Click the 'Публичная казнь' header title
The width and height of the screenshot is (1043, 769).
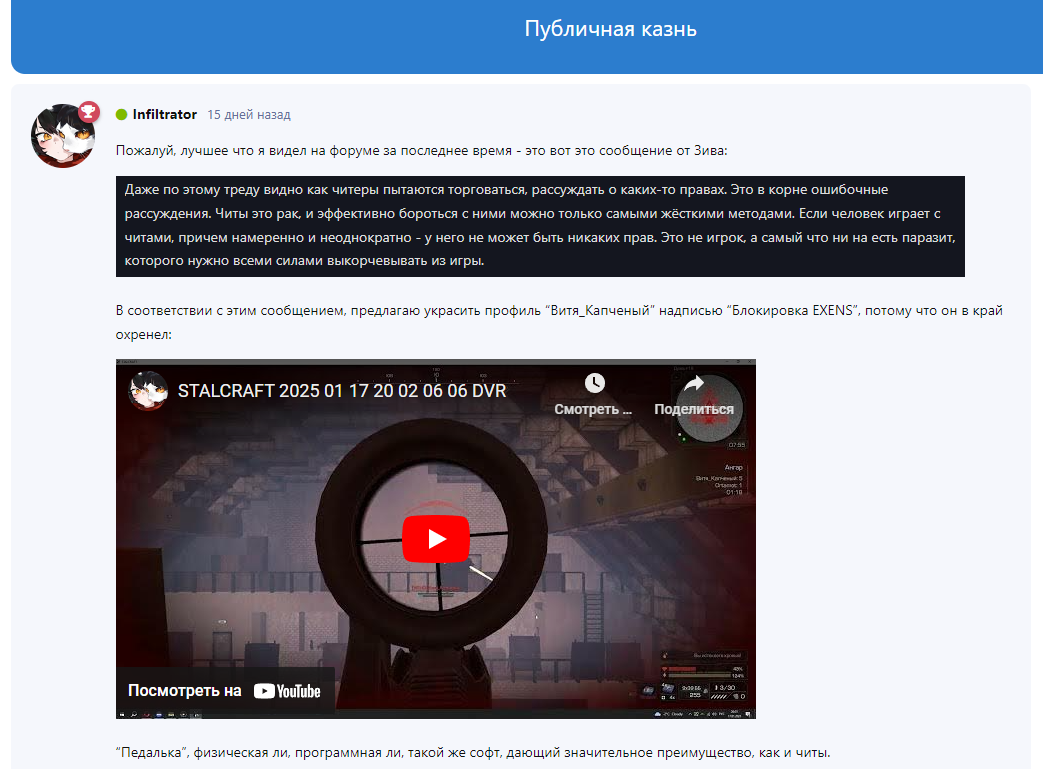click(x=611, y=29)
